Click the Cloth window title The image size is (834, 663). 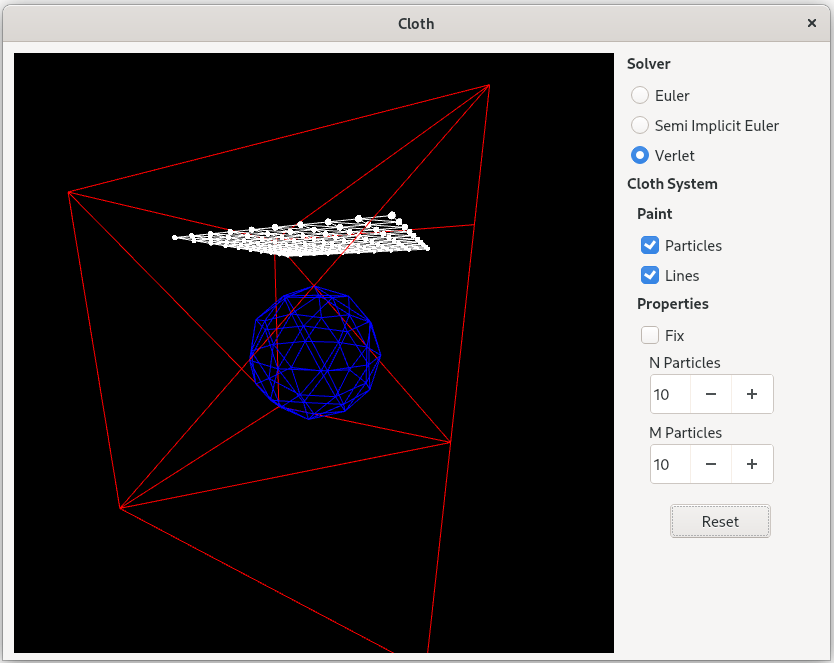click(x=416, y=24)
